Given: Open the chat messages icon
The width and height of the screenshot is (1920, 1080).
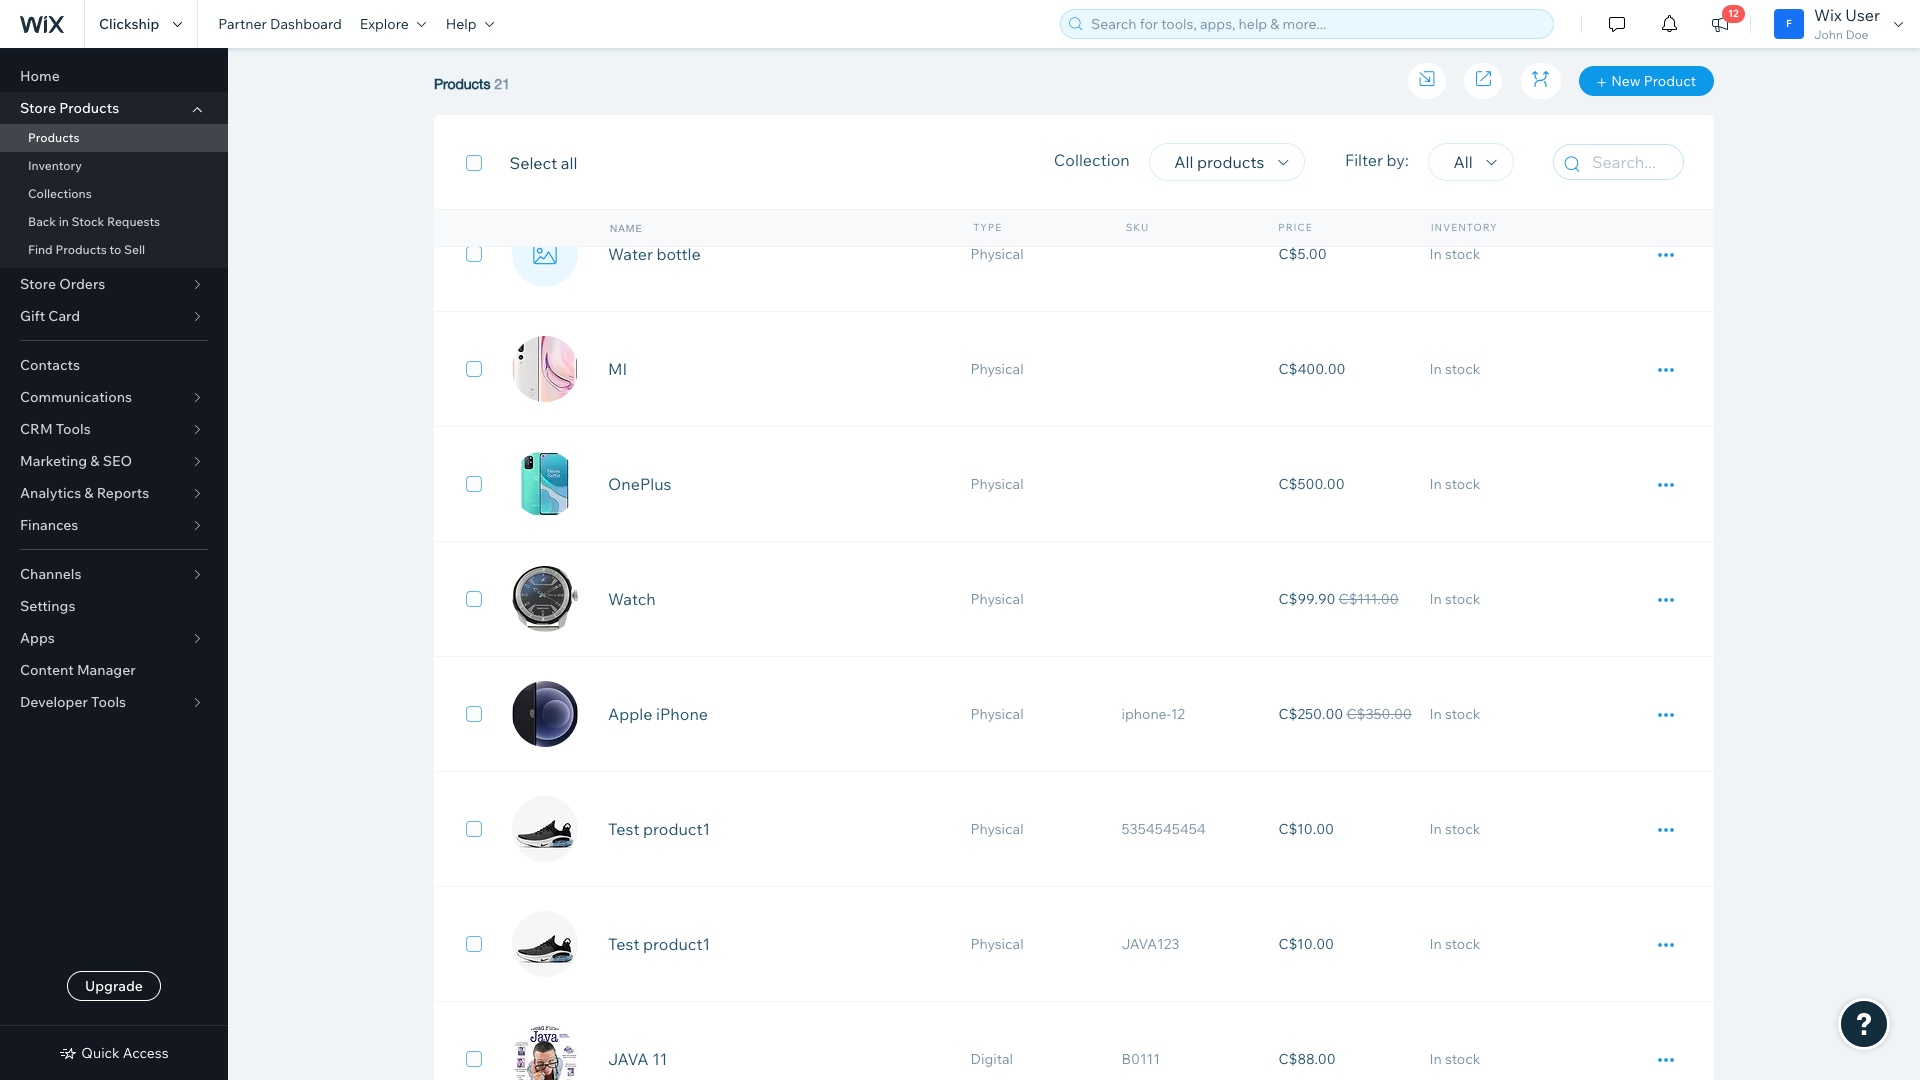Looking at the screenshot, I should tap(1617, 24).
